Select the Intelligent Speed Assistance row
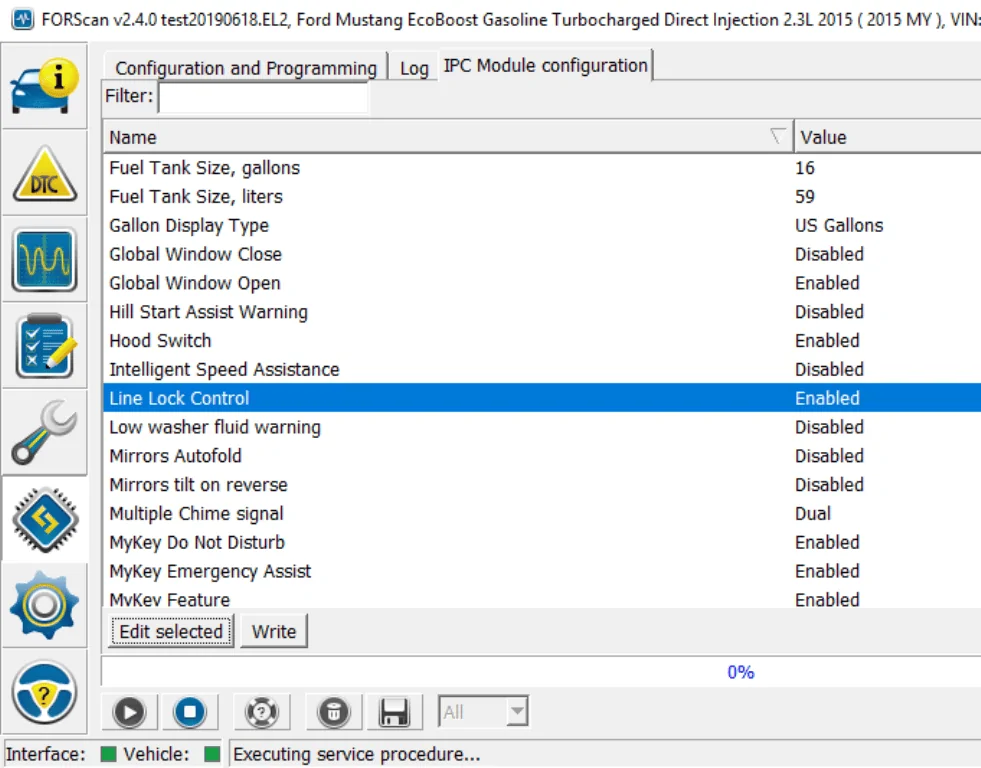 click(542, 369)
